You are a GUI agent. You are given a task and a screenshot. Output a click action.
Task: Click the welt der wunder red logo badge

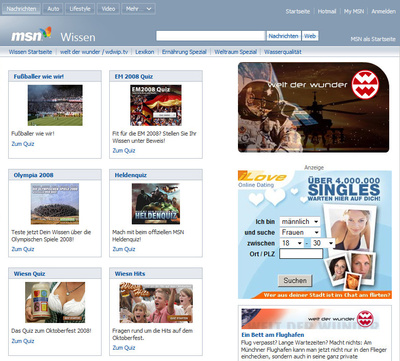[x=365, y=85]
